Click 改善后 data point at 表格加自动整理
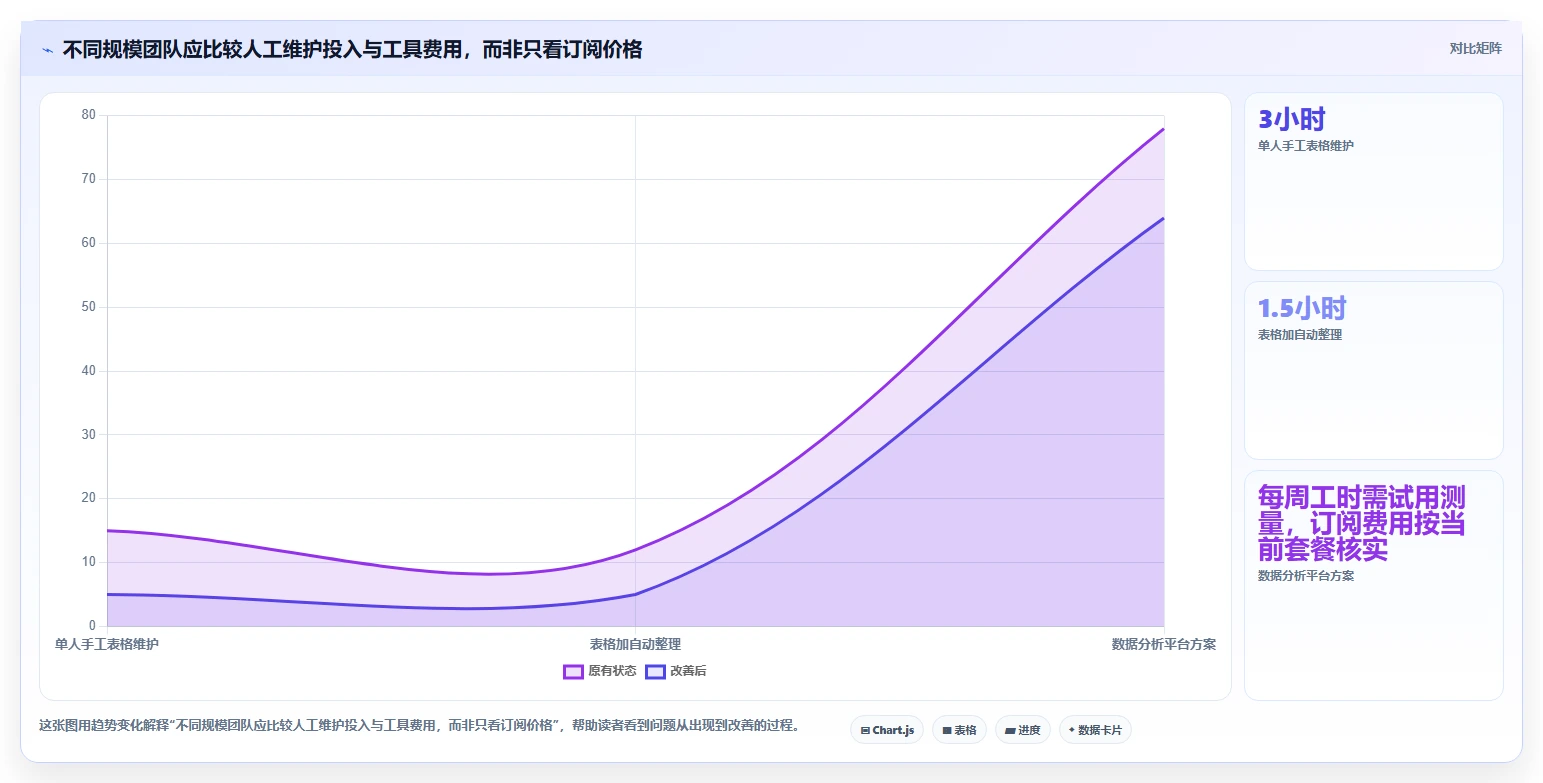The height and width of the screenshot is (783, 1543). [635, 594]
